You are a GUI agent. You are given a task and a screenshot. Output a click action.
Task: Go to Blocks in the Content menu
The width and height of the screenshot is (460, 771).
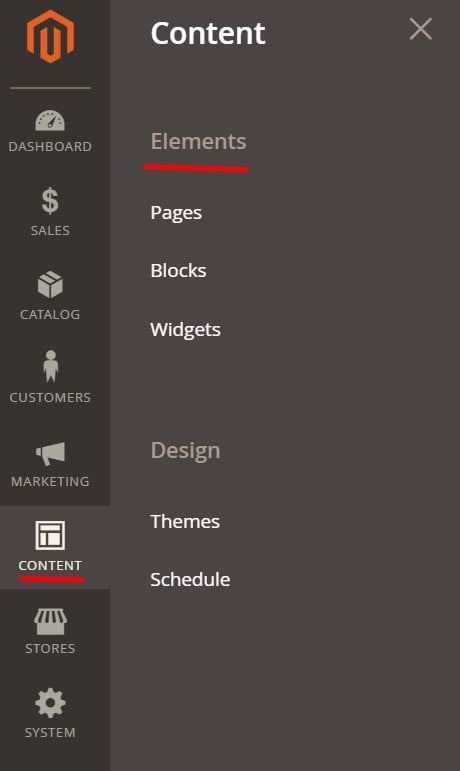pyautogui.click(x=178, y=270)
